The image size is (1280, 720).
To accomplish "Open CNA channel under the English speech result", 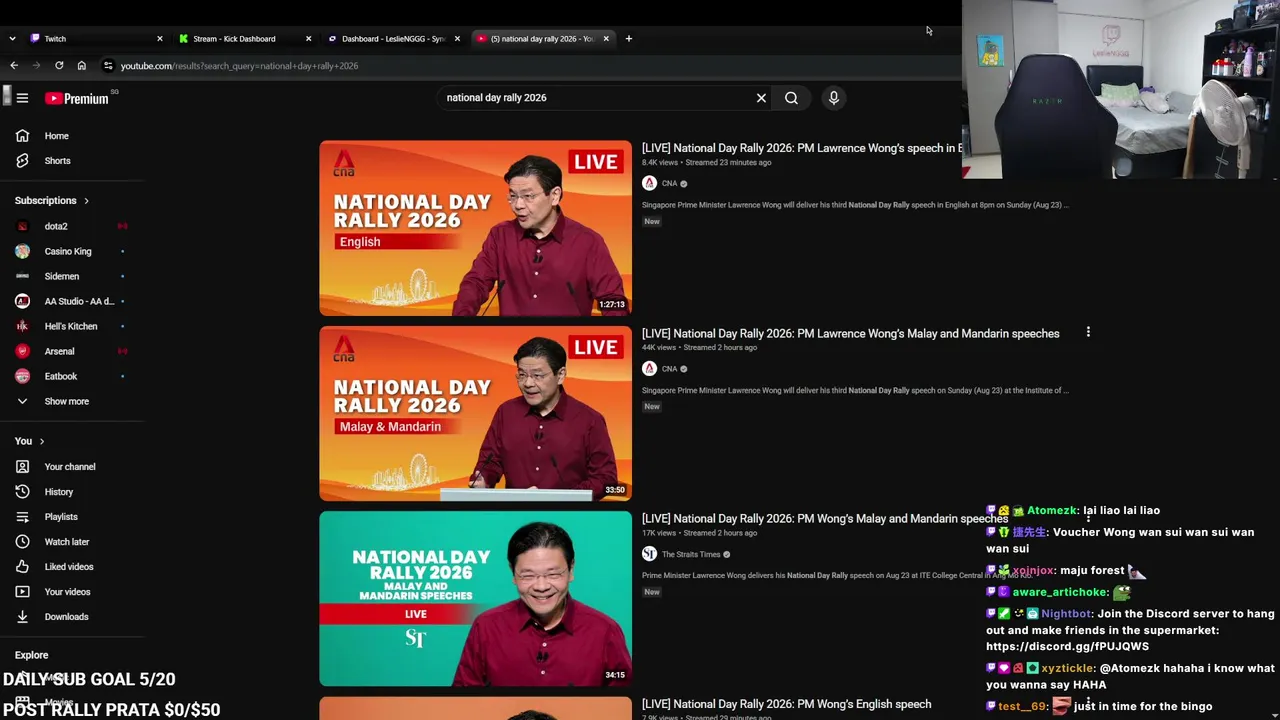I will tap(669, 184).
